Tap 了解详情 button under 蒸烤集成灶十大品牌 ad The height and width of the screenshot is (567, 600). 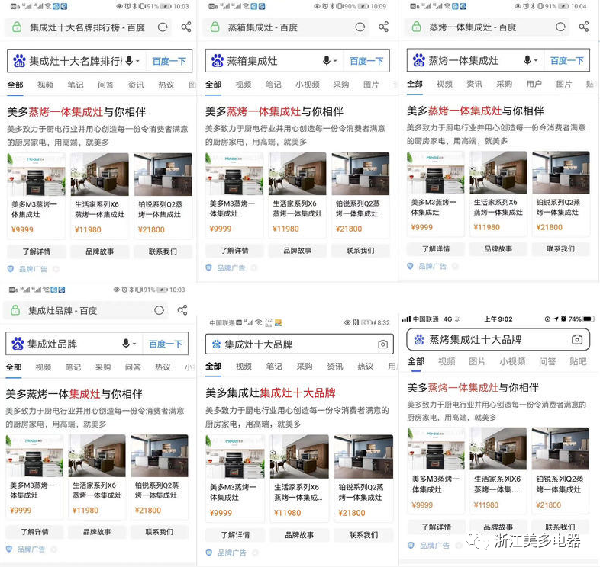click(437, 527)
